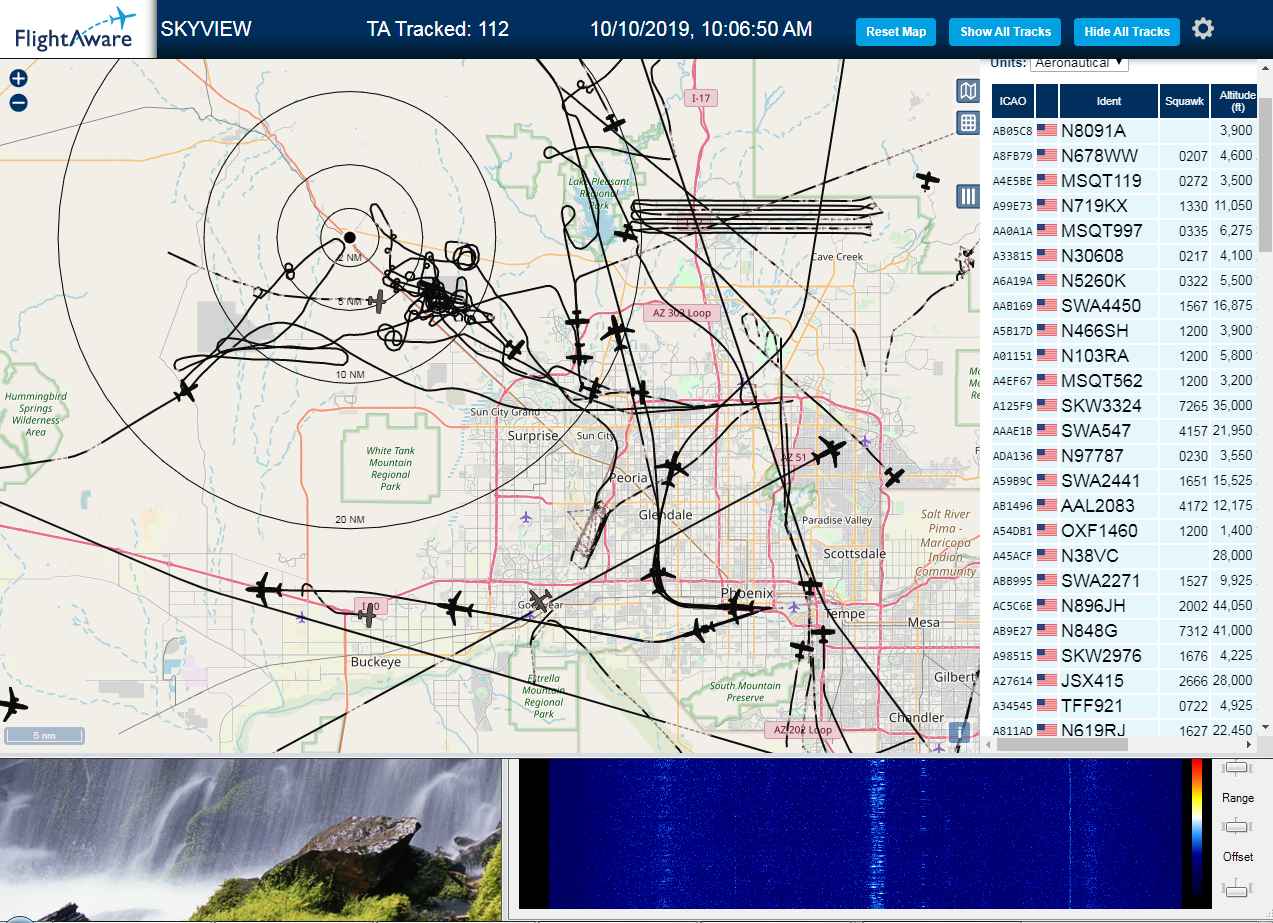
Task: Select the N719KX aircraft row
Action: pyautogui.click(x=1125, y=205)
